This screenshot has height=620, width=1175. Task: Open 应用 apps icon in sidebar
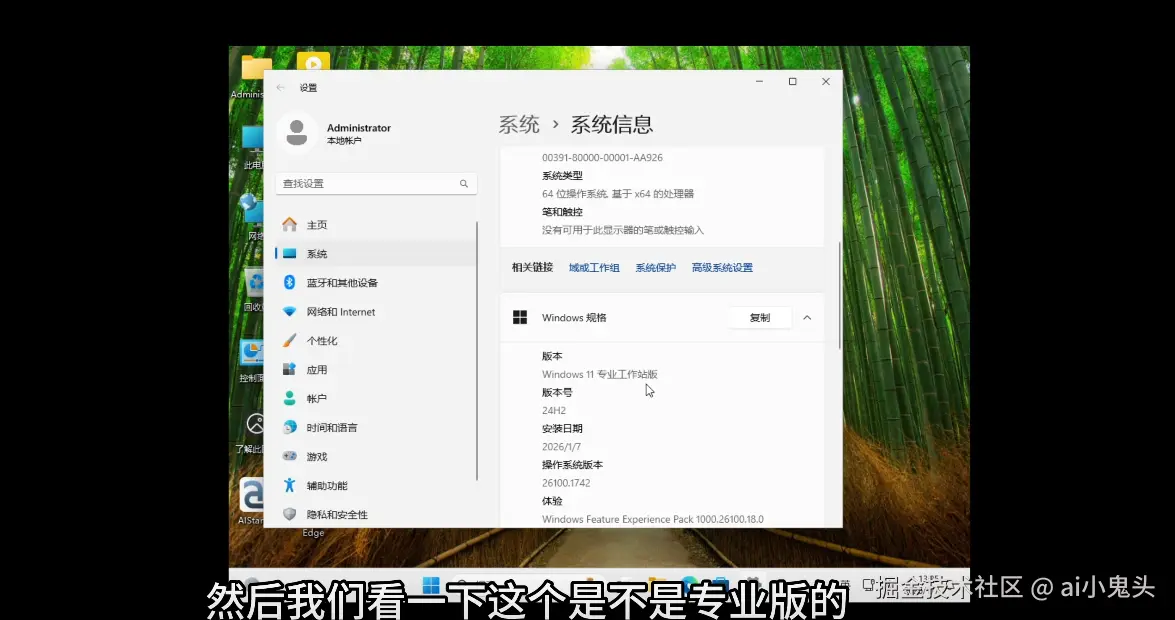tap(289, 370)
